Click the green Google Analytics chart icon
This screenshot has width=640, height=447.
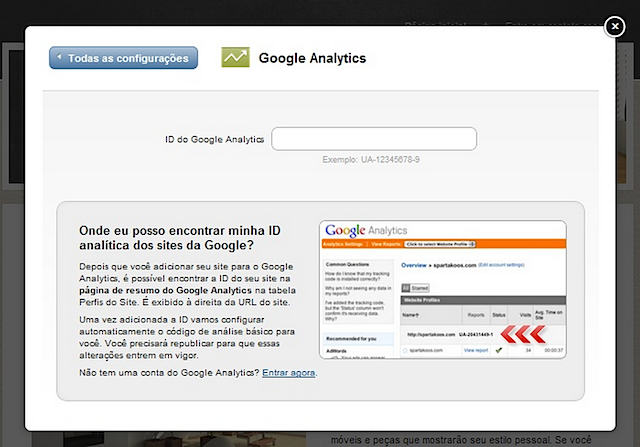[236, 58]
